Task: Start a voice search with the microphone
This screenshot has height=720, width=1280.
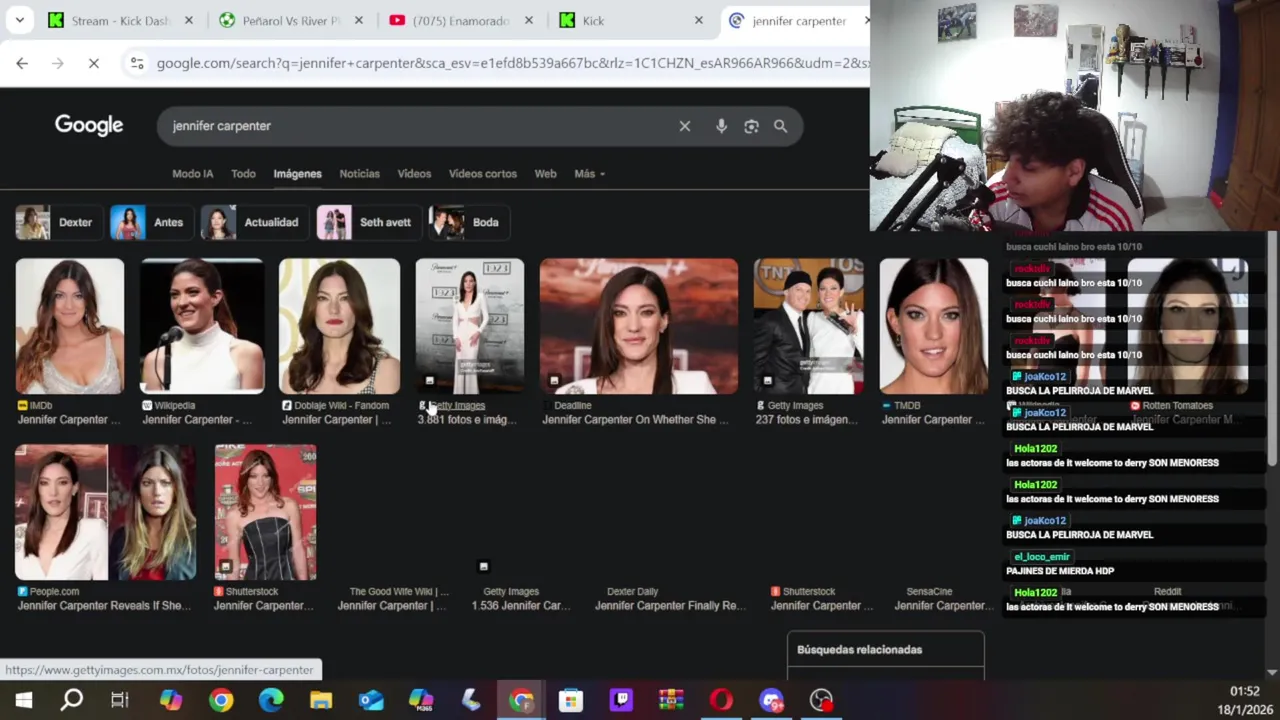Action: (x=721, y=126)
